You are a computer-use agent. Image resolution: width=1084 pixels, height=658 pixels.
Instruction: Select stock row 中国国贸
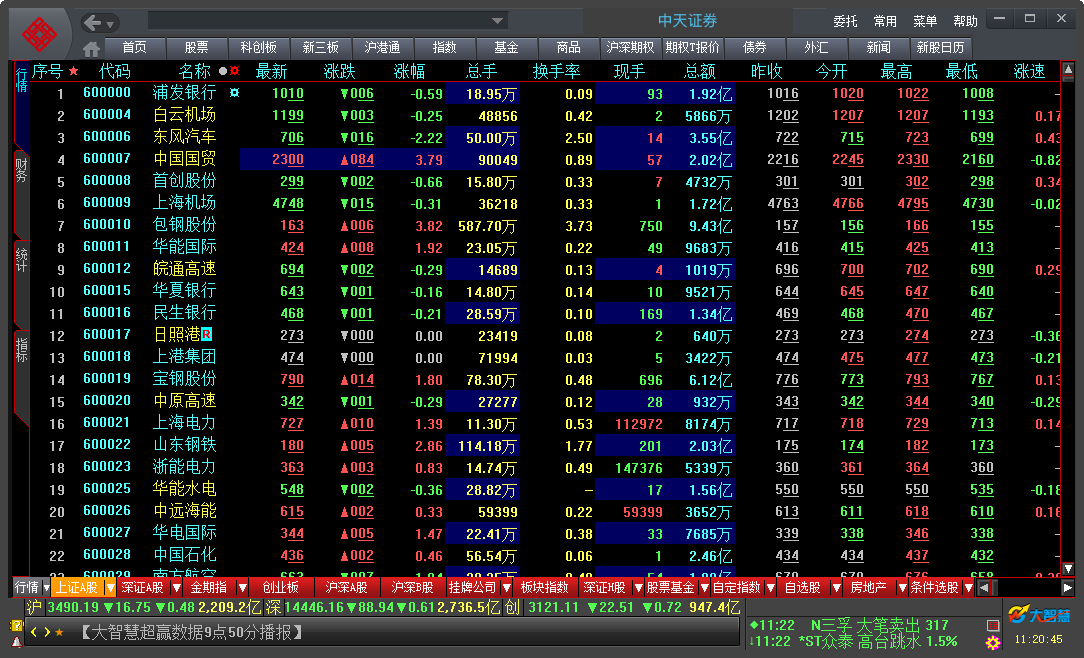544,160
